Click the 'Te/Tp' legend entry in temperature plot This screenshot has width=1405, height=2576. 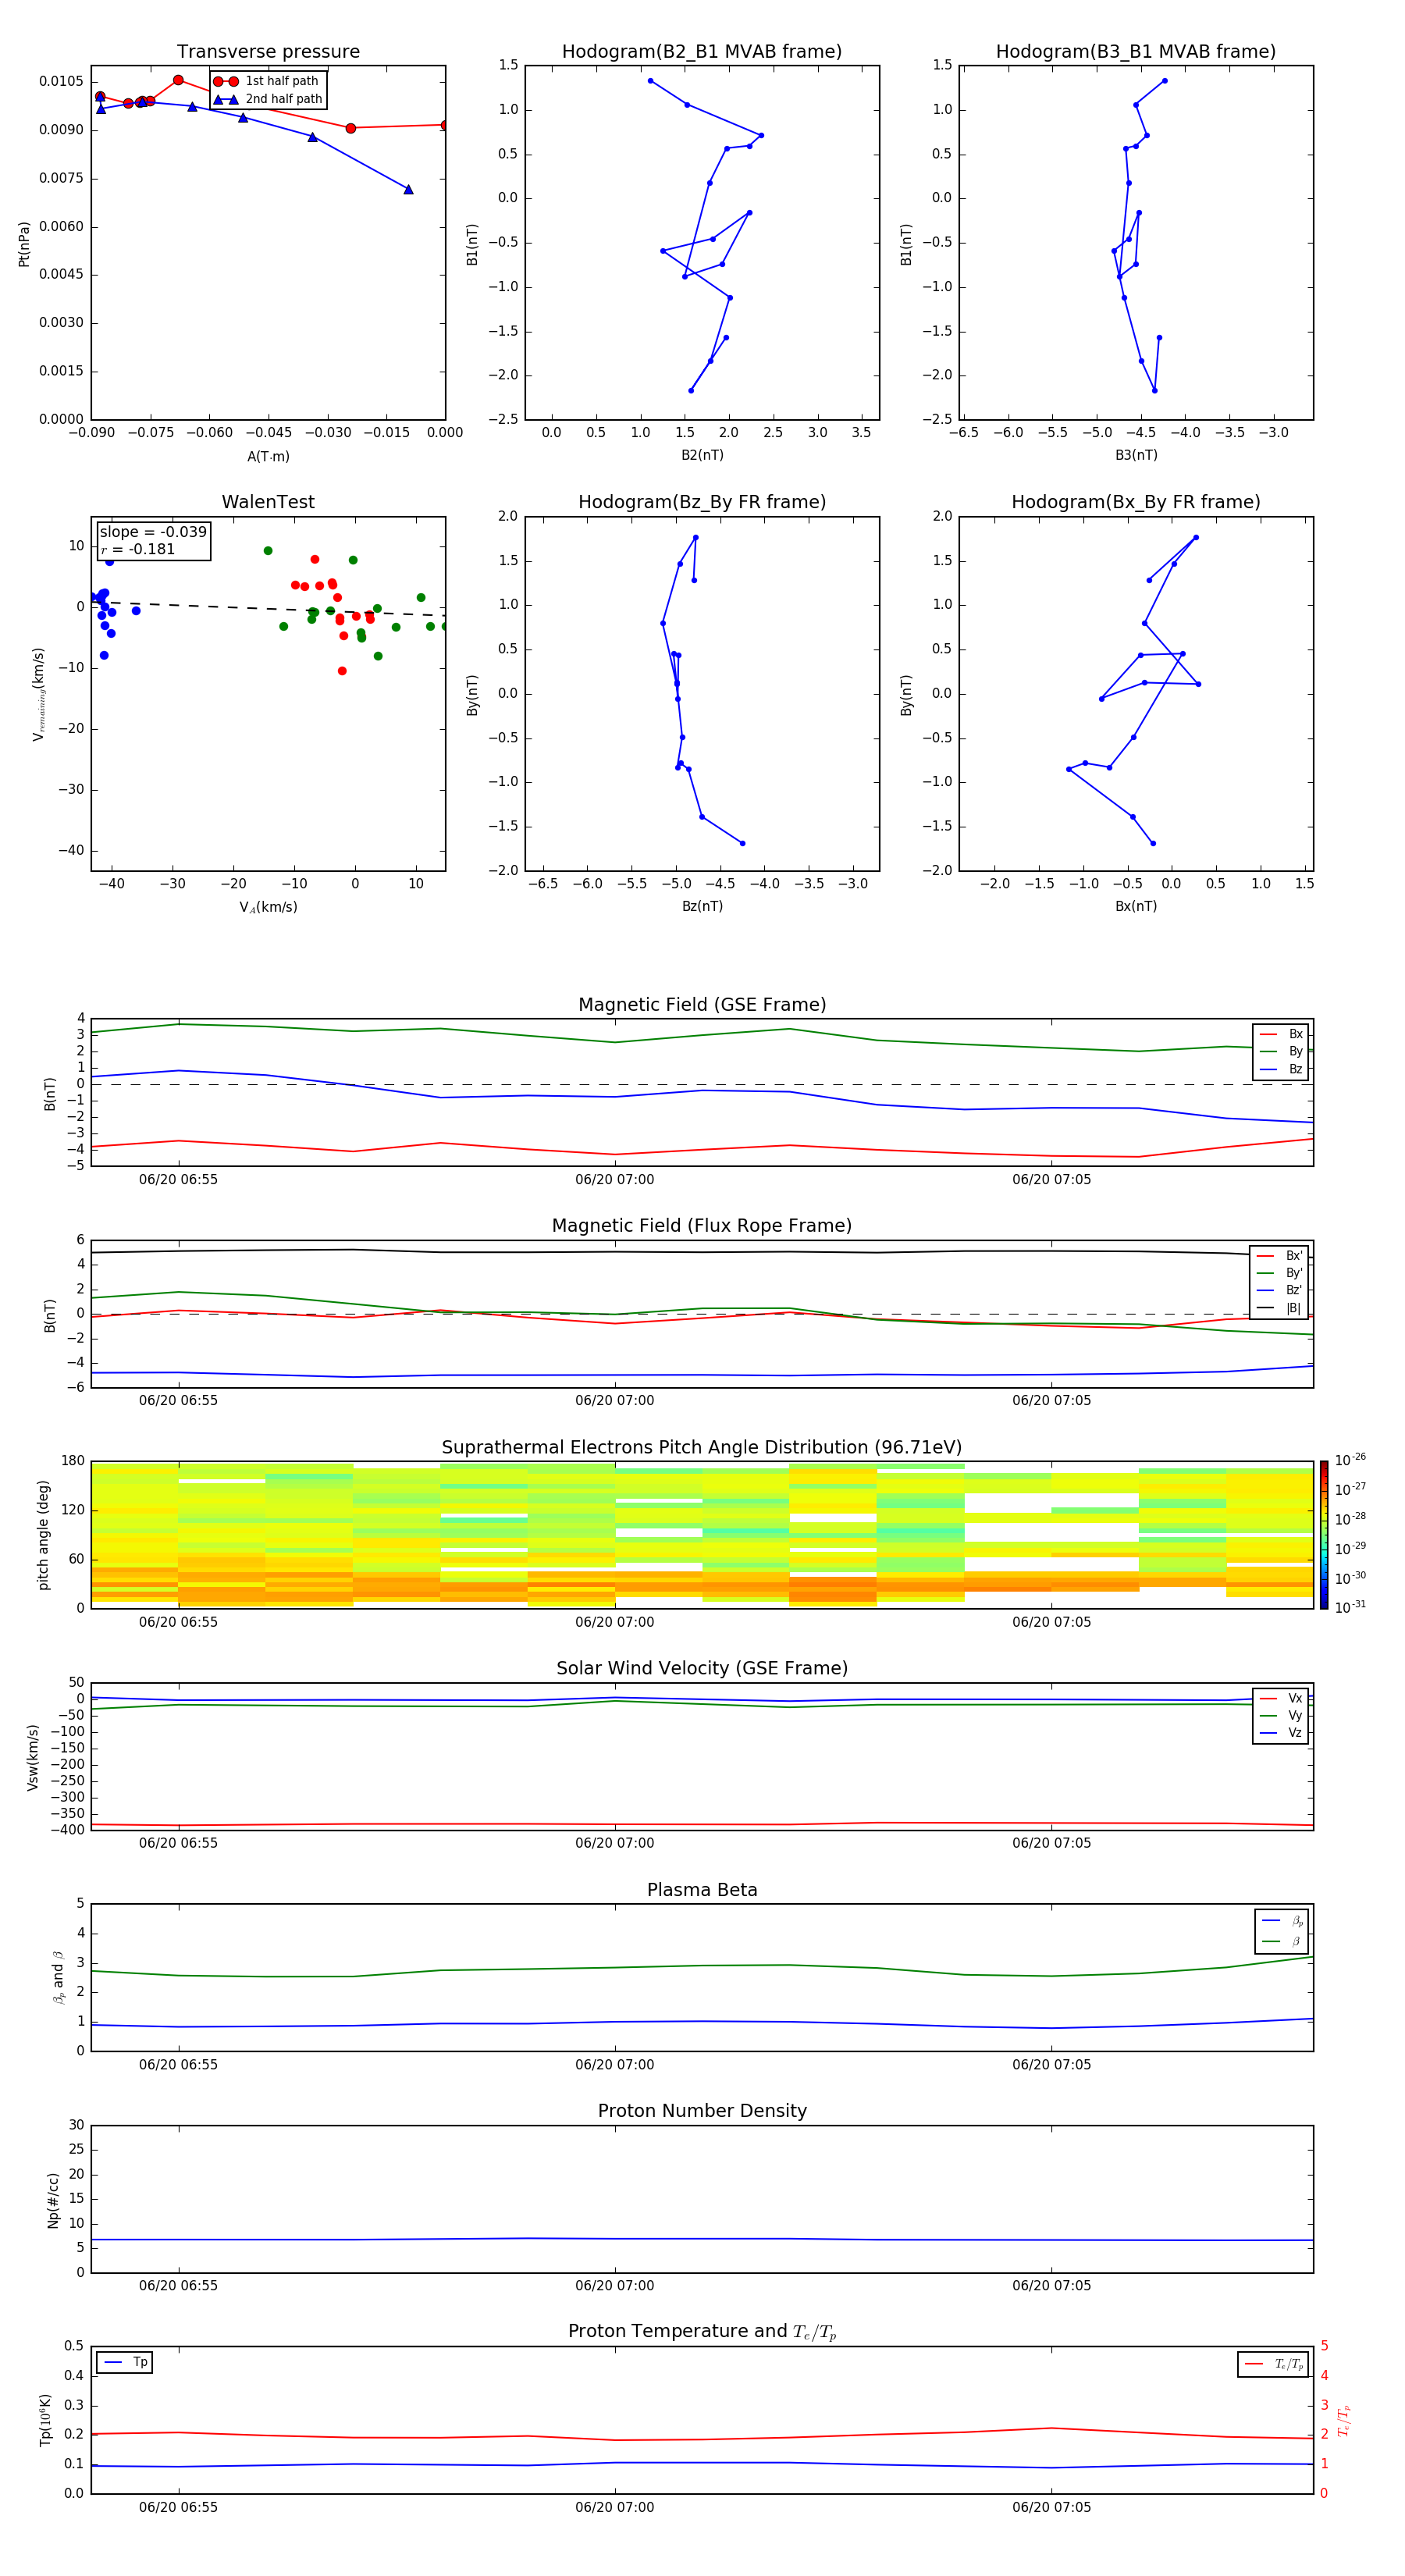click(x=1274, y=2365)
